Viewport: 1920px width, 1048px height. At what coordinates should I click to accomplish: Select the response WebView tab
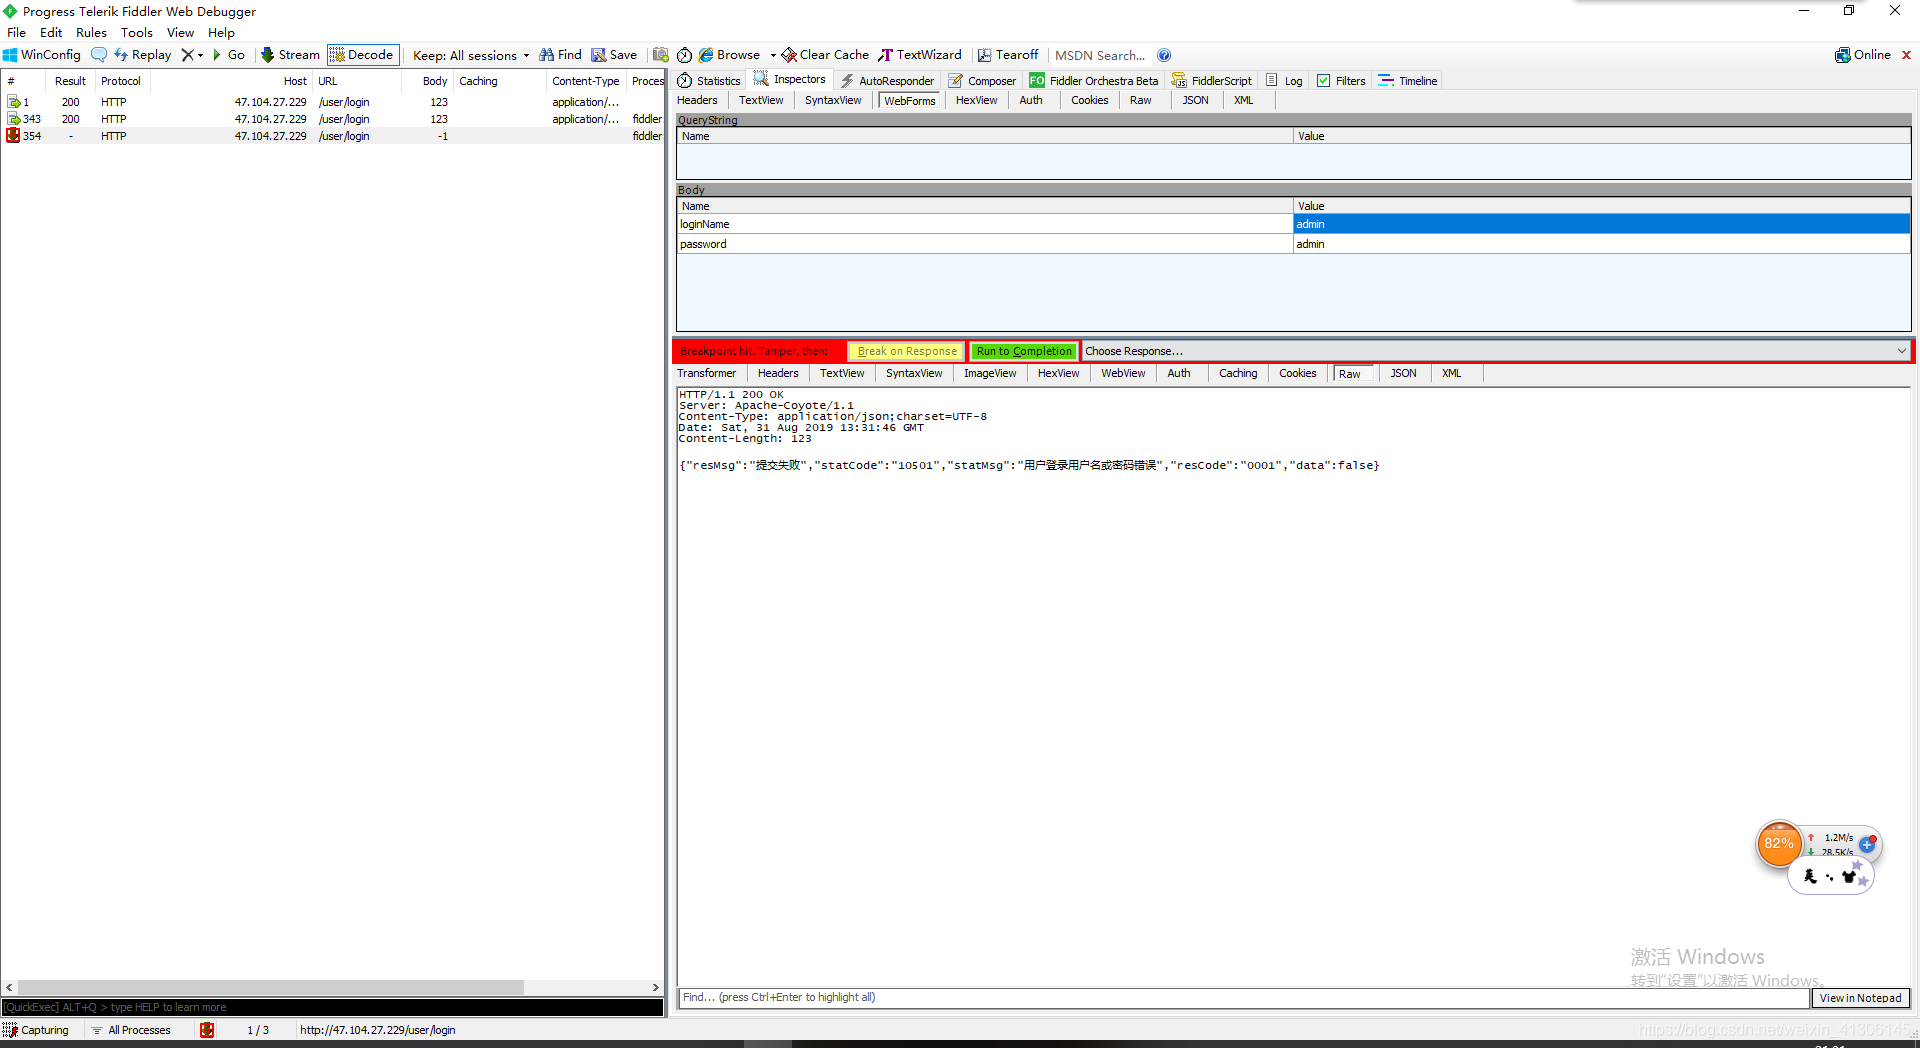click(1123, 373)
